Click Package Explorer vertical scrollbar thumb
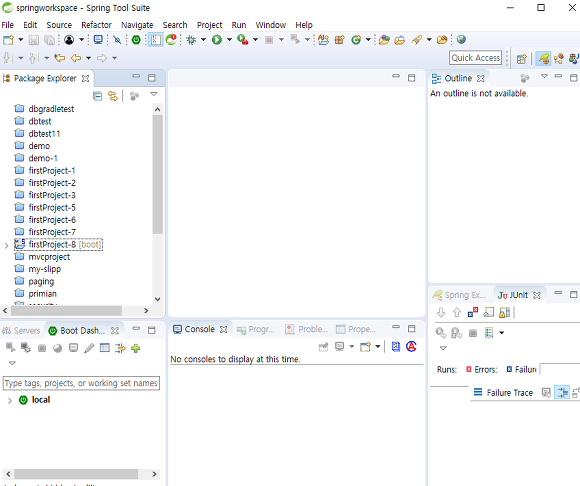The image size is (580, 486). click(x=158, y=174)
